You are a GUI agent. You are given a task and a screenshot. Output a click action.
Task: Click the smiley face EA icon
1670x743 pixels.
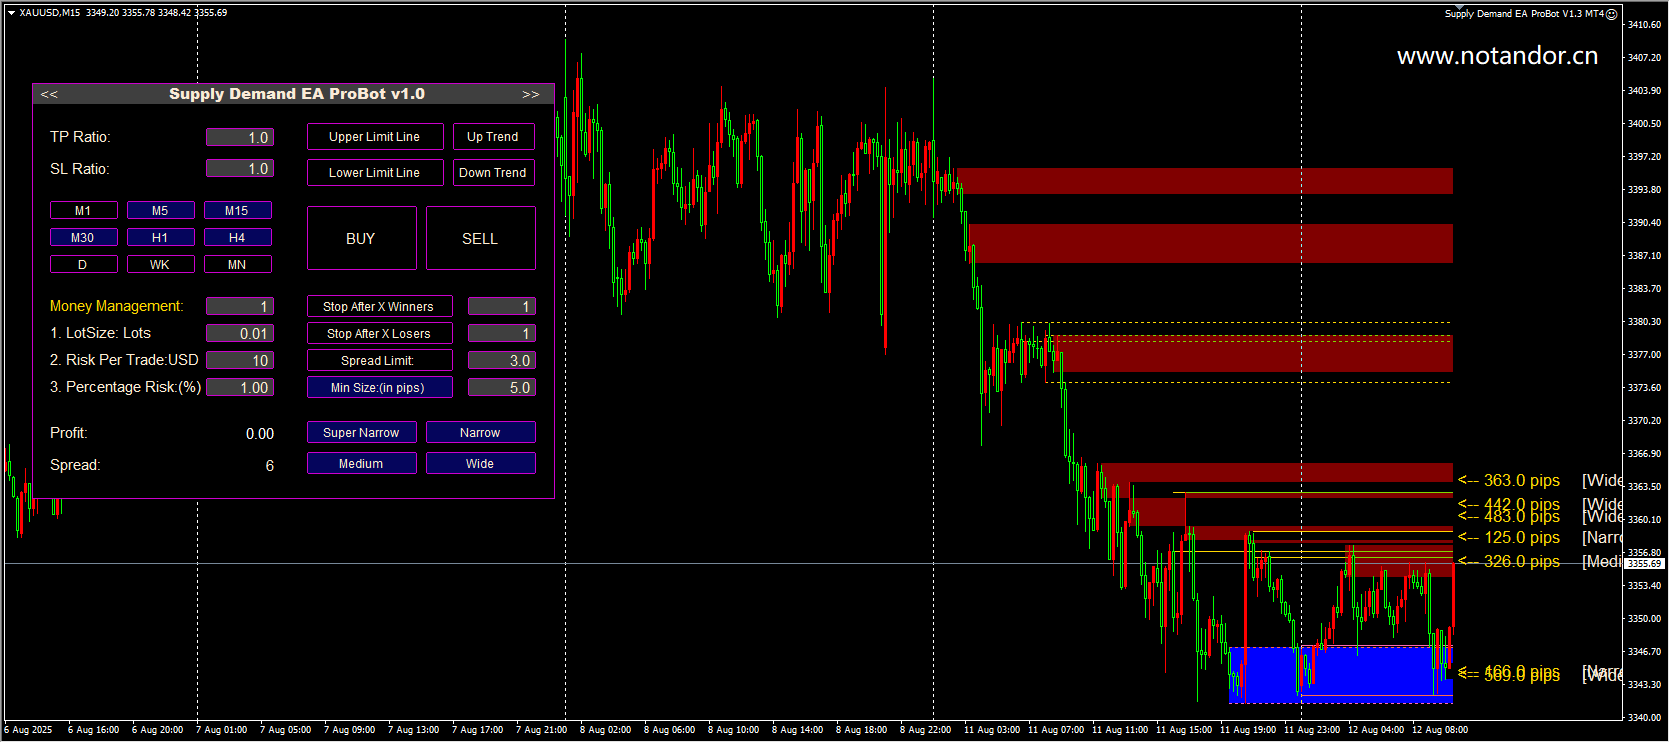point(1612,14)
